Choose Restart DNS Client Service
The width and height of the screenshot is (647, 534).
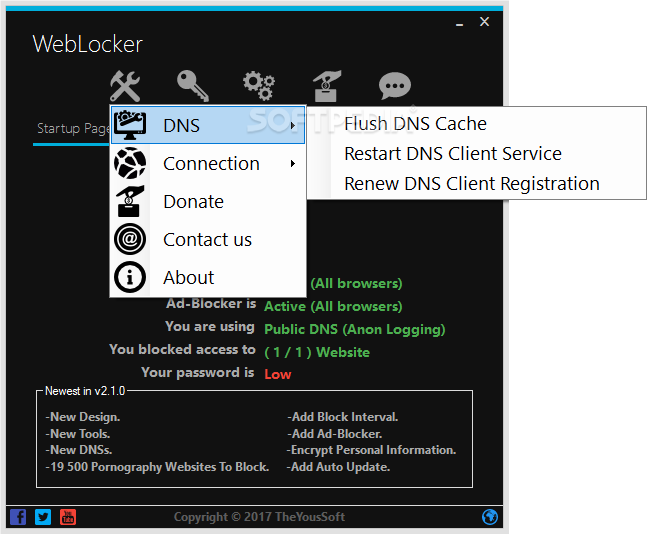pos(476,154)
